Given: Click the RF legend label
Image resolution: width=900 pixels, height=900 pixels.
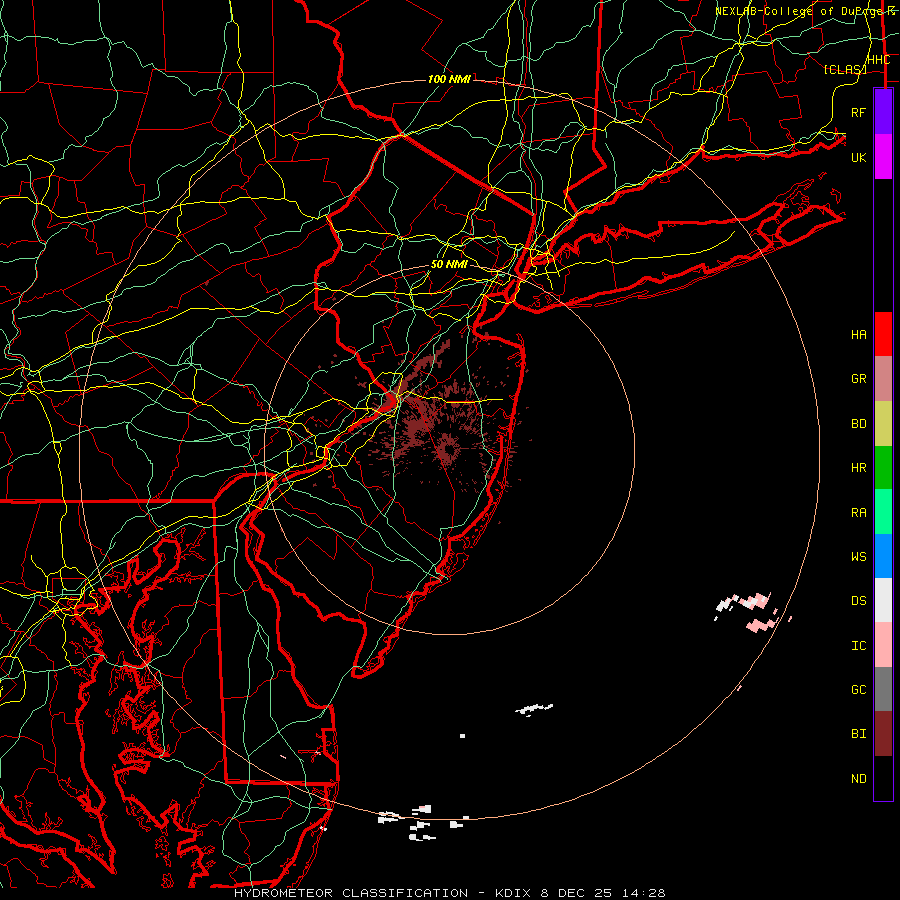Looking at the screenshot, I should coord(859,112).
